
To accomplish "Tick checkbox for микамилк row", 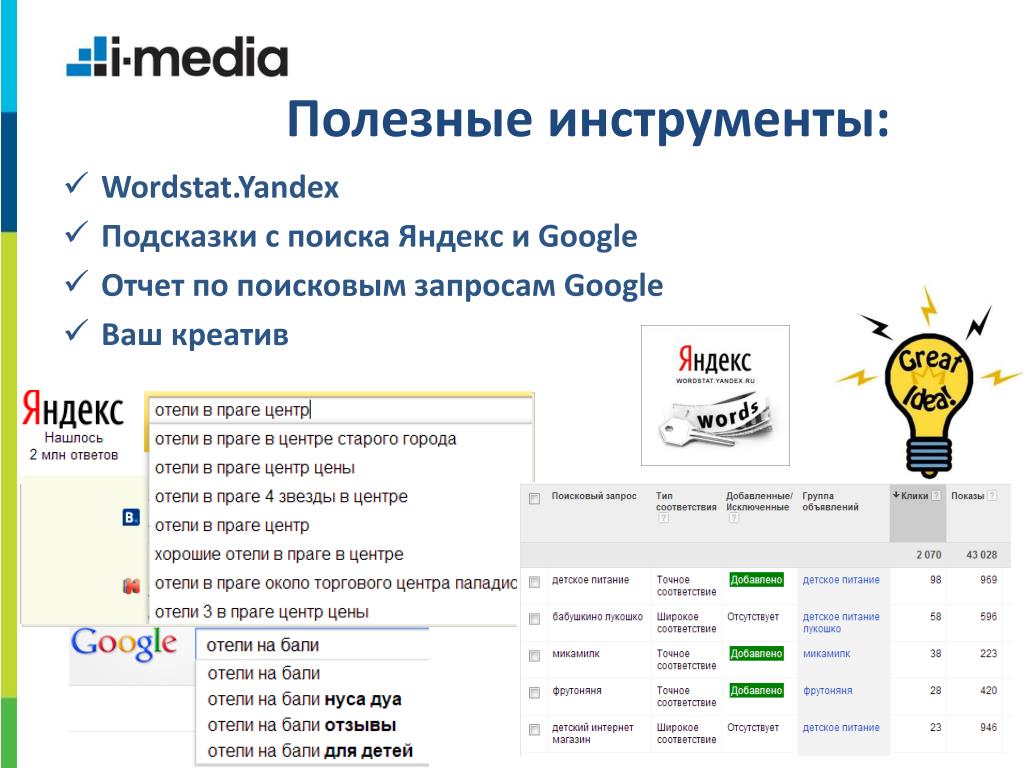I will coord(534,655).
